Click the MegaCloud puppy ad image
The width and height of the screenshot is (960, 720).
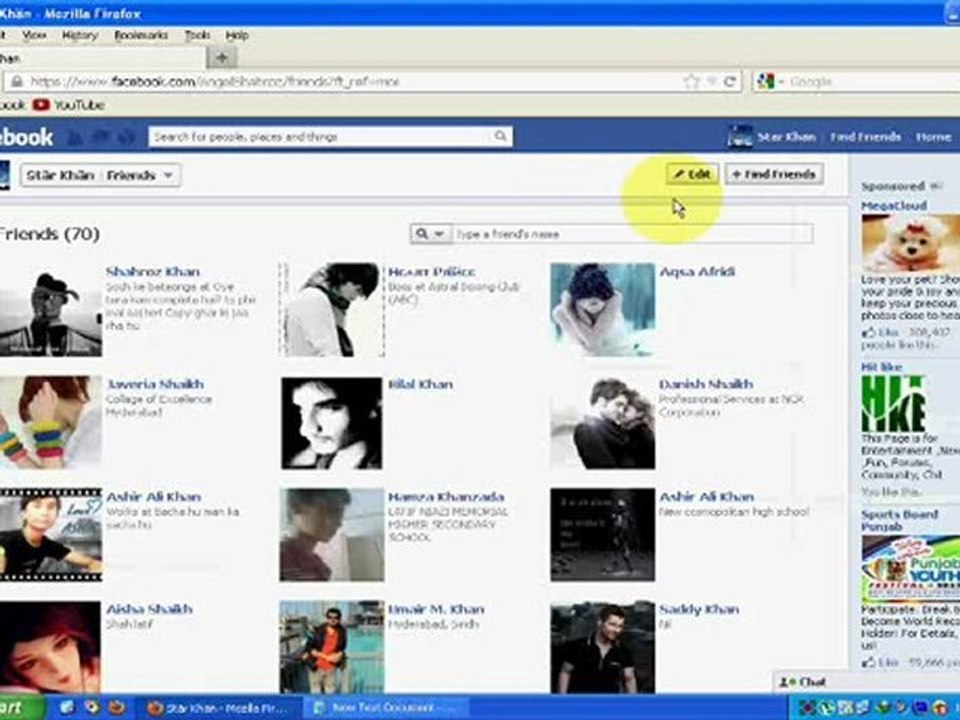(x=910, y=243)
